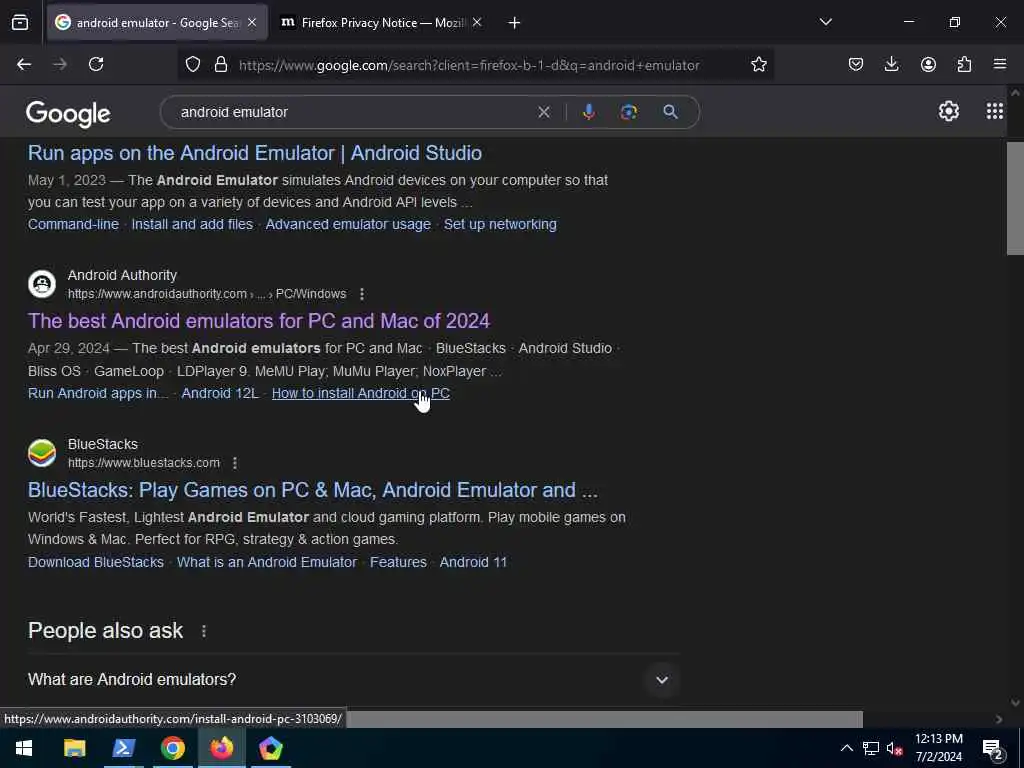
Task: Open notification center icon
Action: tap(992, 749)
